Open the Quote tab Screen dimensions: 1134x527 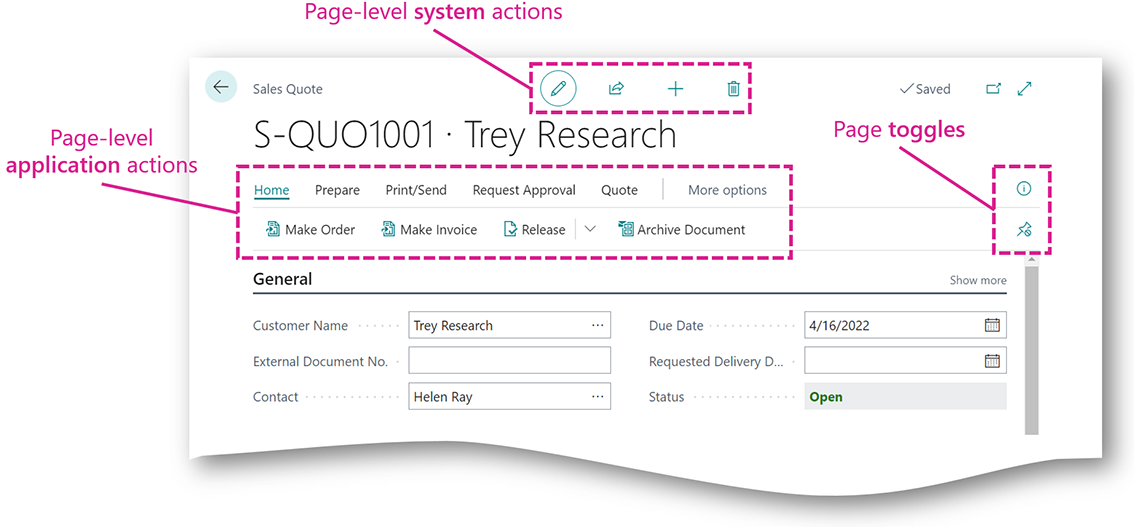click(619, 190)
